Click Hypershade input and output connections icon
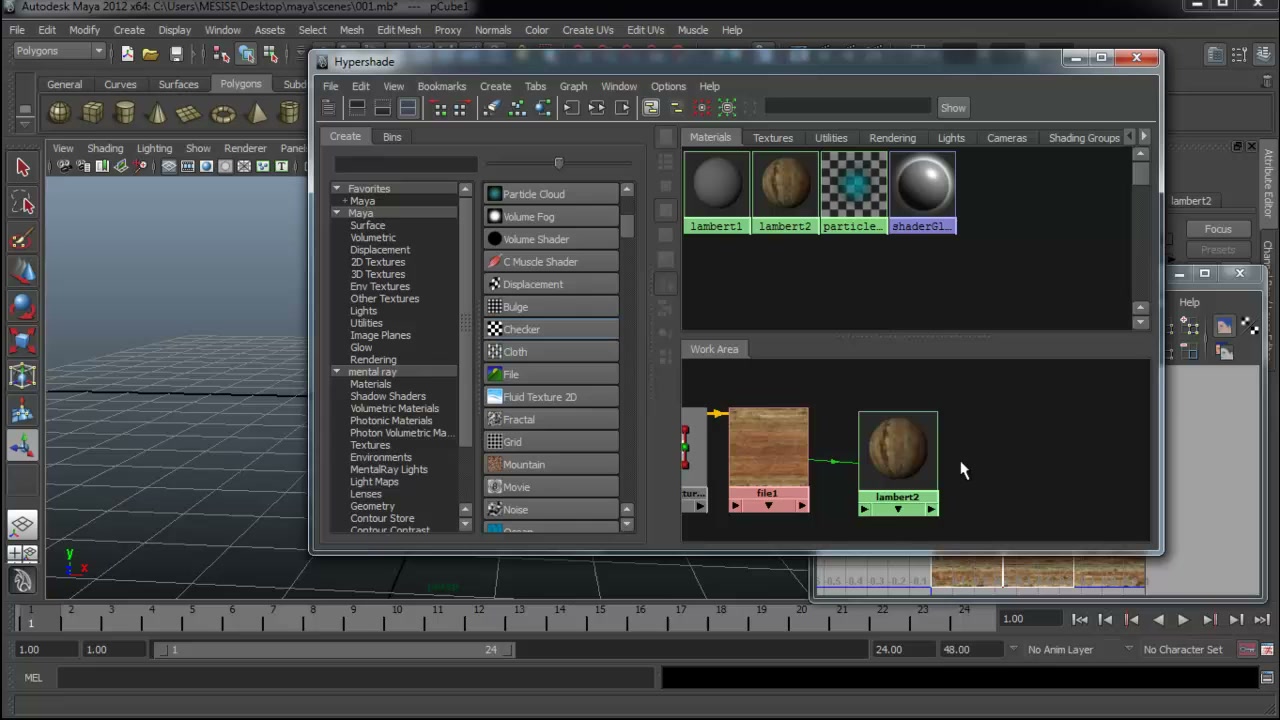 point(597,107)
